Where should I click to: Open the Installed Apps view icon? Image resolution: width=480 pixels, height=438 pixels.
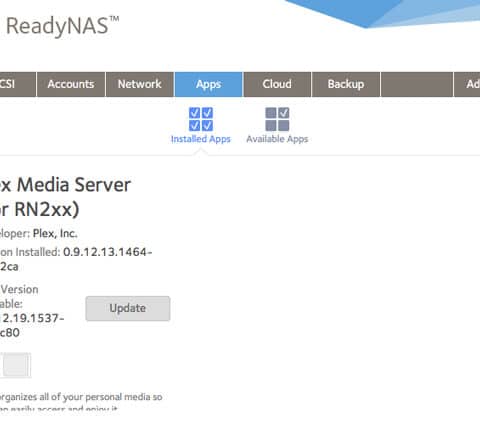(201, 119)
